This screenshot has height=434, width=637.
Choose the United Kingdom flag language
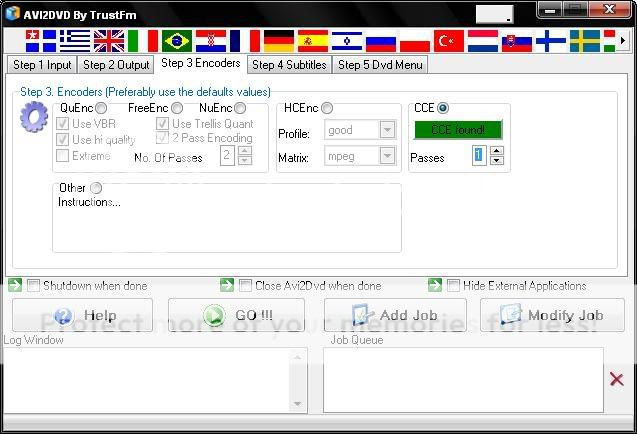[x=109, y=41]
